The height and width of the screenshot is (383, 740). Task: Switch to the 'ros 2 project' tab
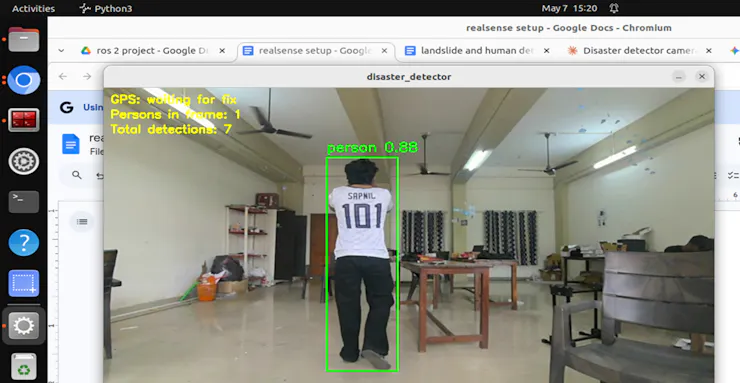(x=153, y=50)
